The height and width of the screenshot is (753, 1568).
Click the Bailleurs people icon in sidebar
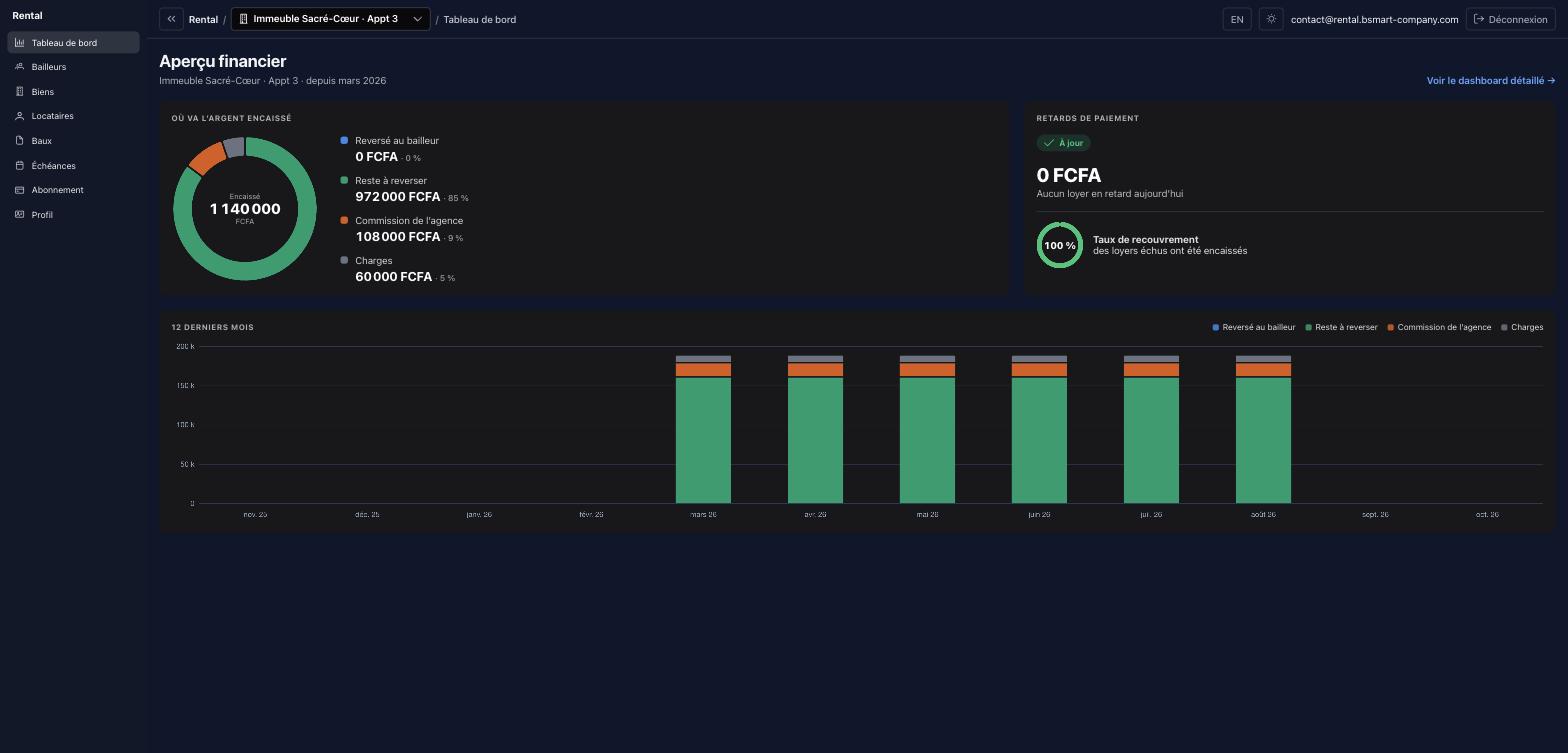[x=19, y=67]
